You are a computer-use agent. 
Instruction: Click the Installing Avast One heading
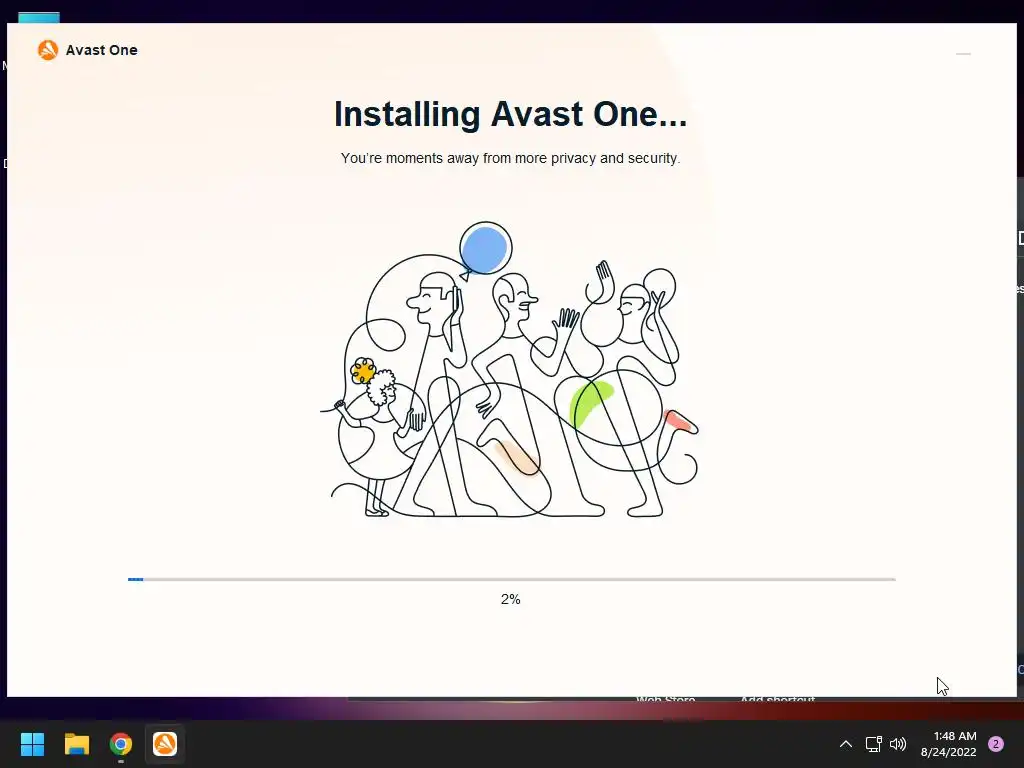coord(511,114)
